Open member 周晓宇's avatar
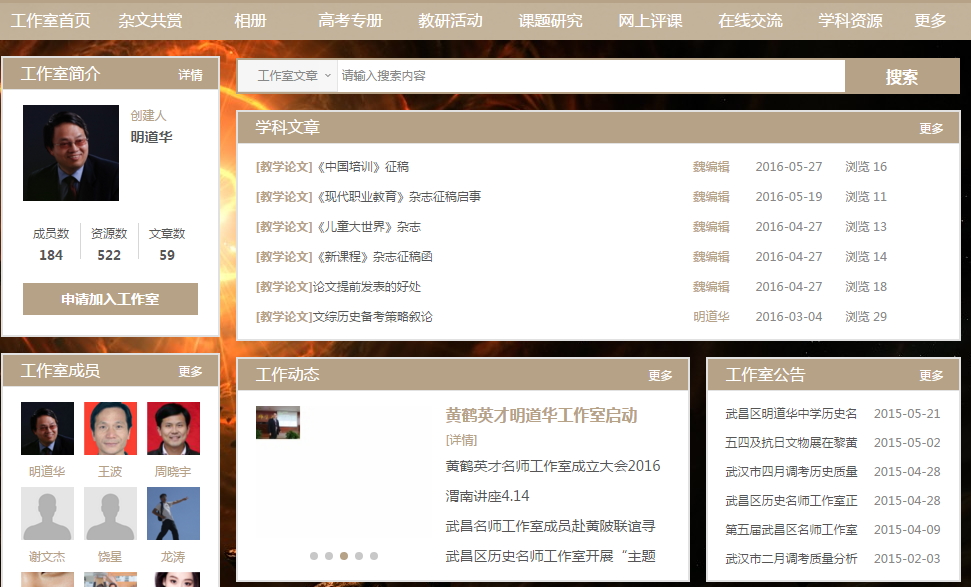Image resolution: width=971 pixels, height=587 pixels. coord(173,428)
